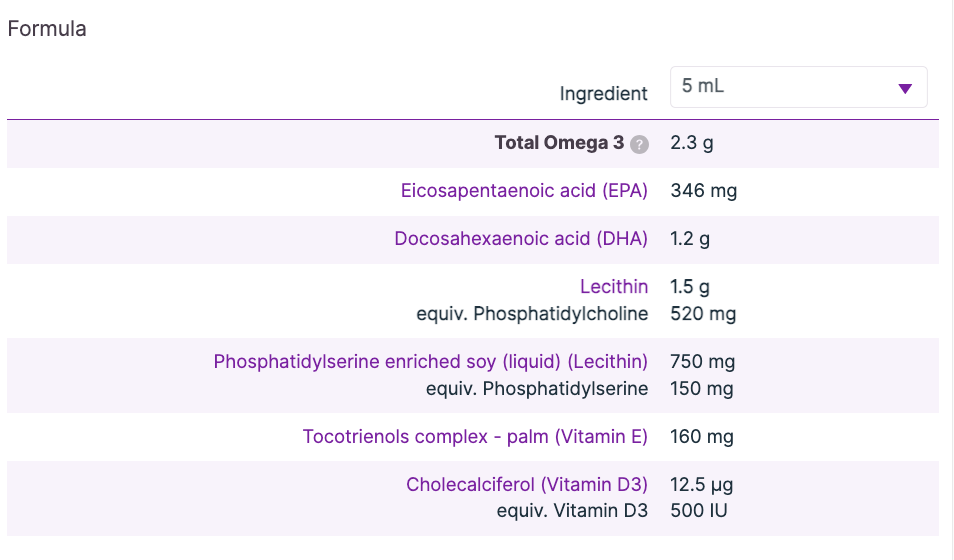Select the 2.3 g Total Omega 3 amount
This screenshot has height=560, width=954.
(x=692, y=143)
